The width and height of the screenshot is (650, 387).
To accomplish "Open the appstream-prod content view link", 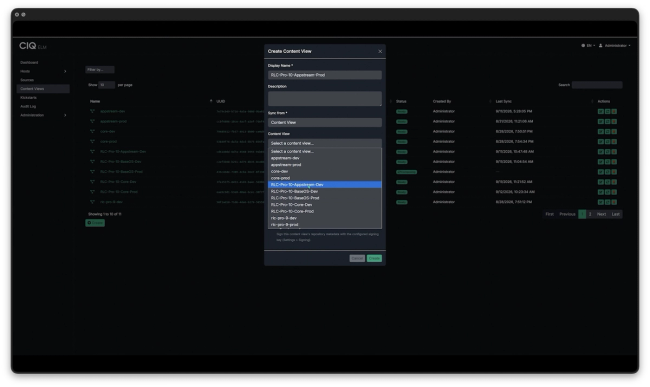I will tap(113, 121).
